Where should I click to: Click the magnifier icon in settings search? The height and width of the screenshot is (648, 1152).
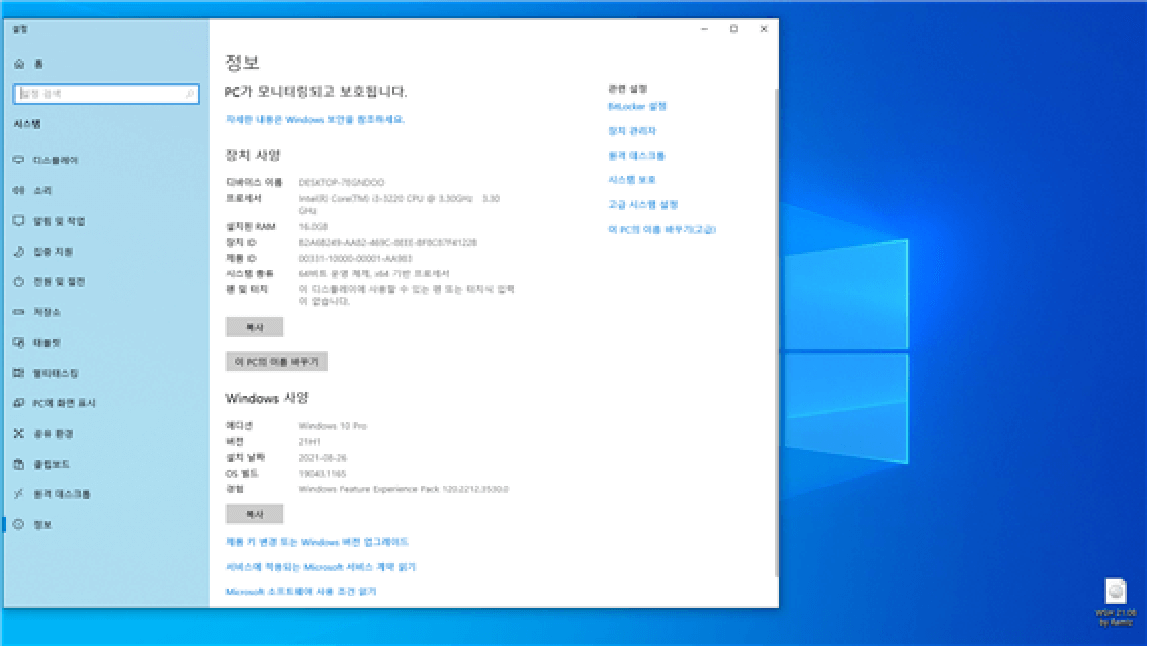click(190, 94)
